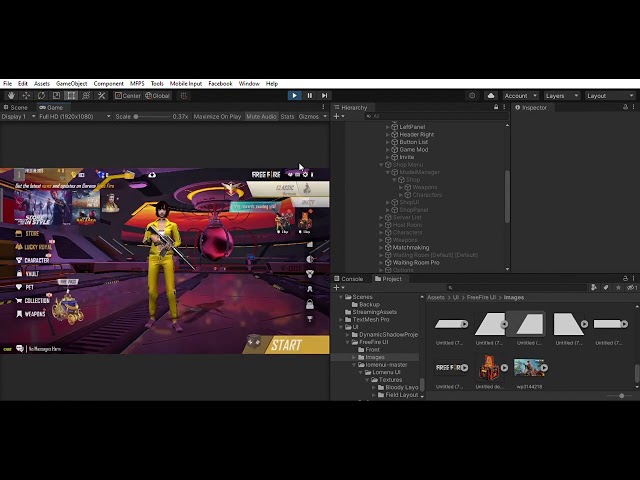Toggle Stats overlay
This screenshot has width=640, height=480.
tap(287, 116)
